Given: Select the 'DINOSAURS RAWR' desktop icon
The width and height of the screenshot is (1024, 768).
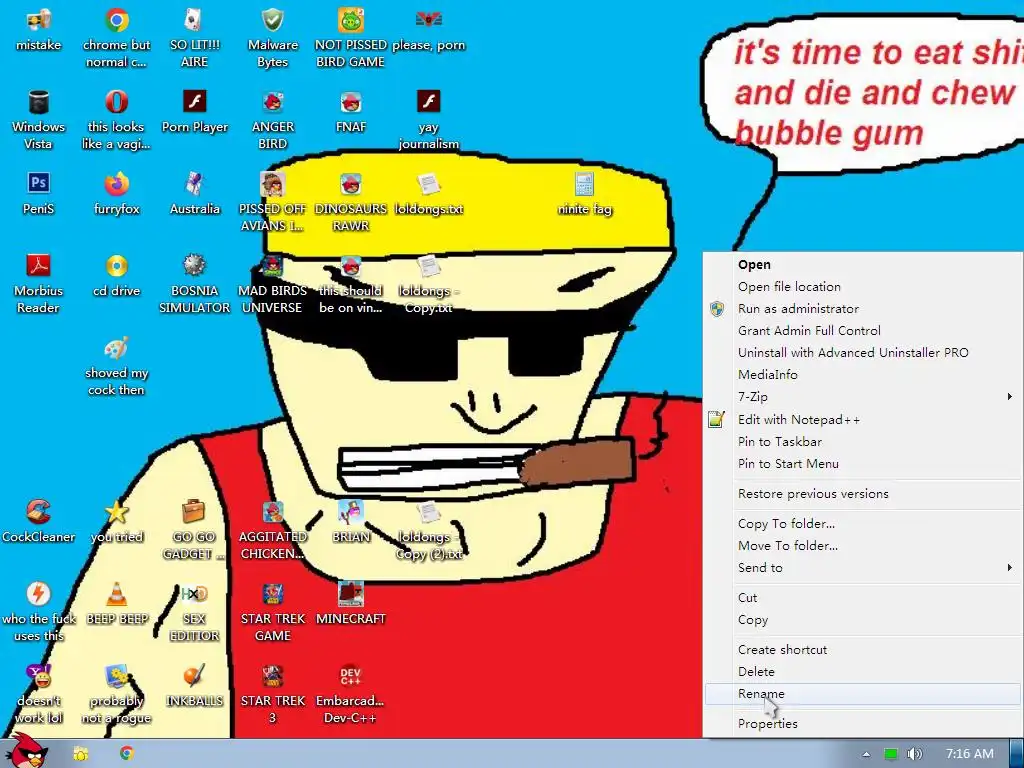Looking at the screenshot, I should click(351, 202).
